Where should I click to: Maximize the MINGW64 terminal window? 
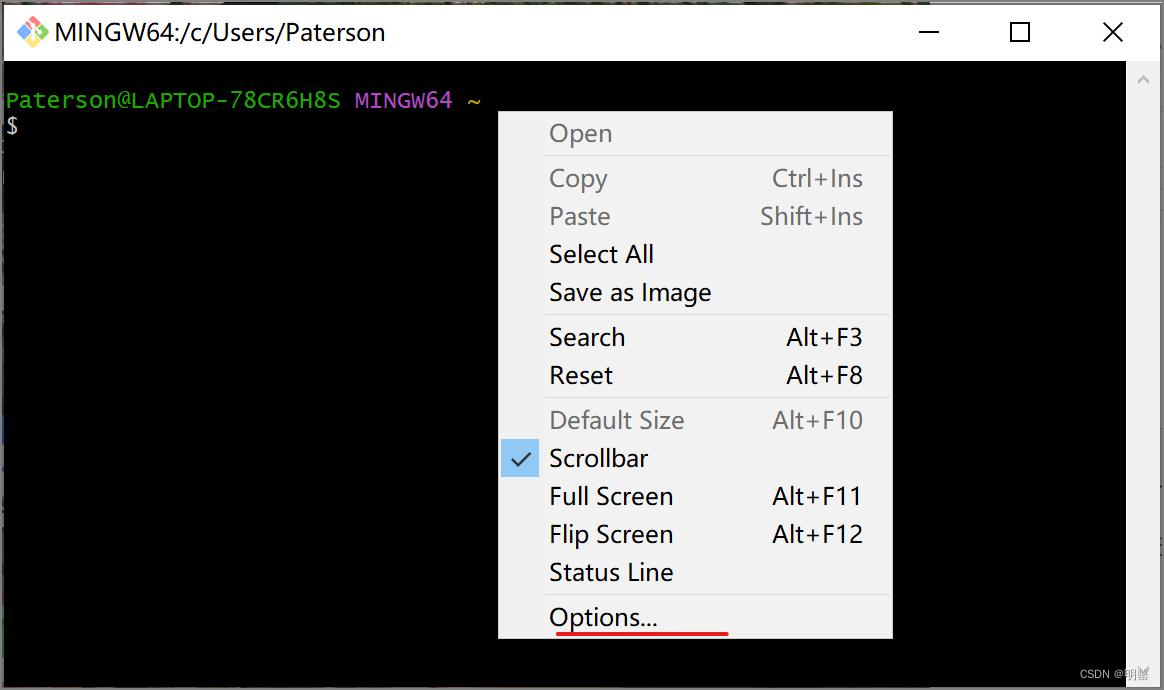(x=1020, y=32)
